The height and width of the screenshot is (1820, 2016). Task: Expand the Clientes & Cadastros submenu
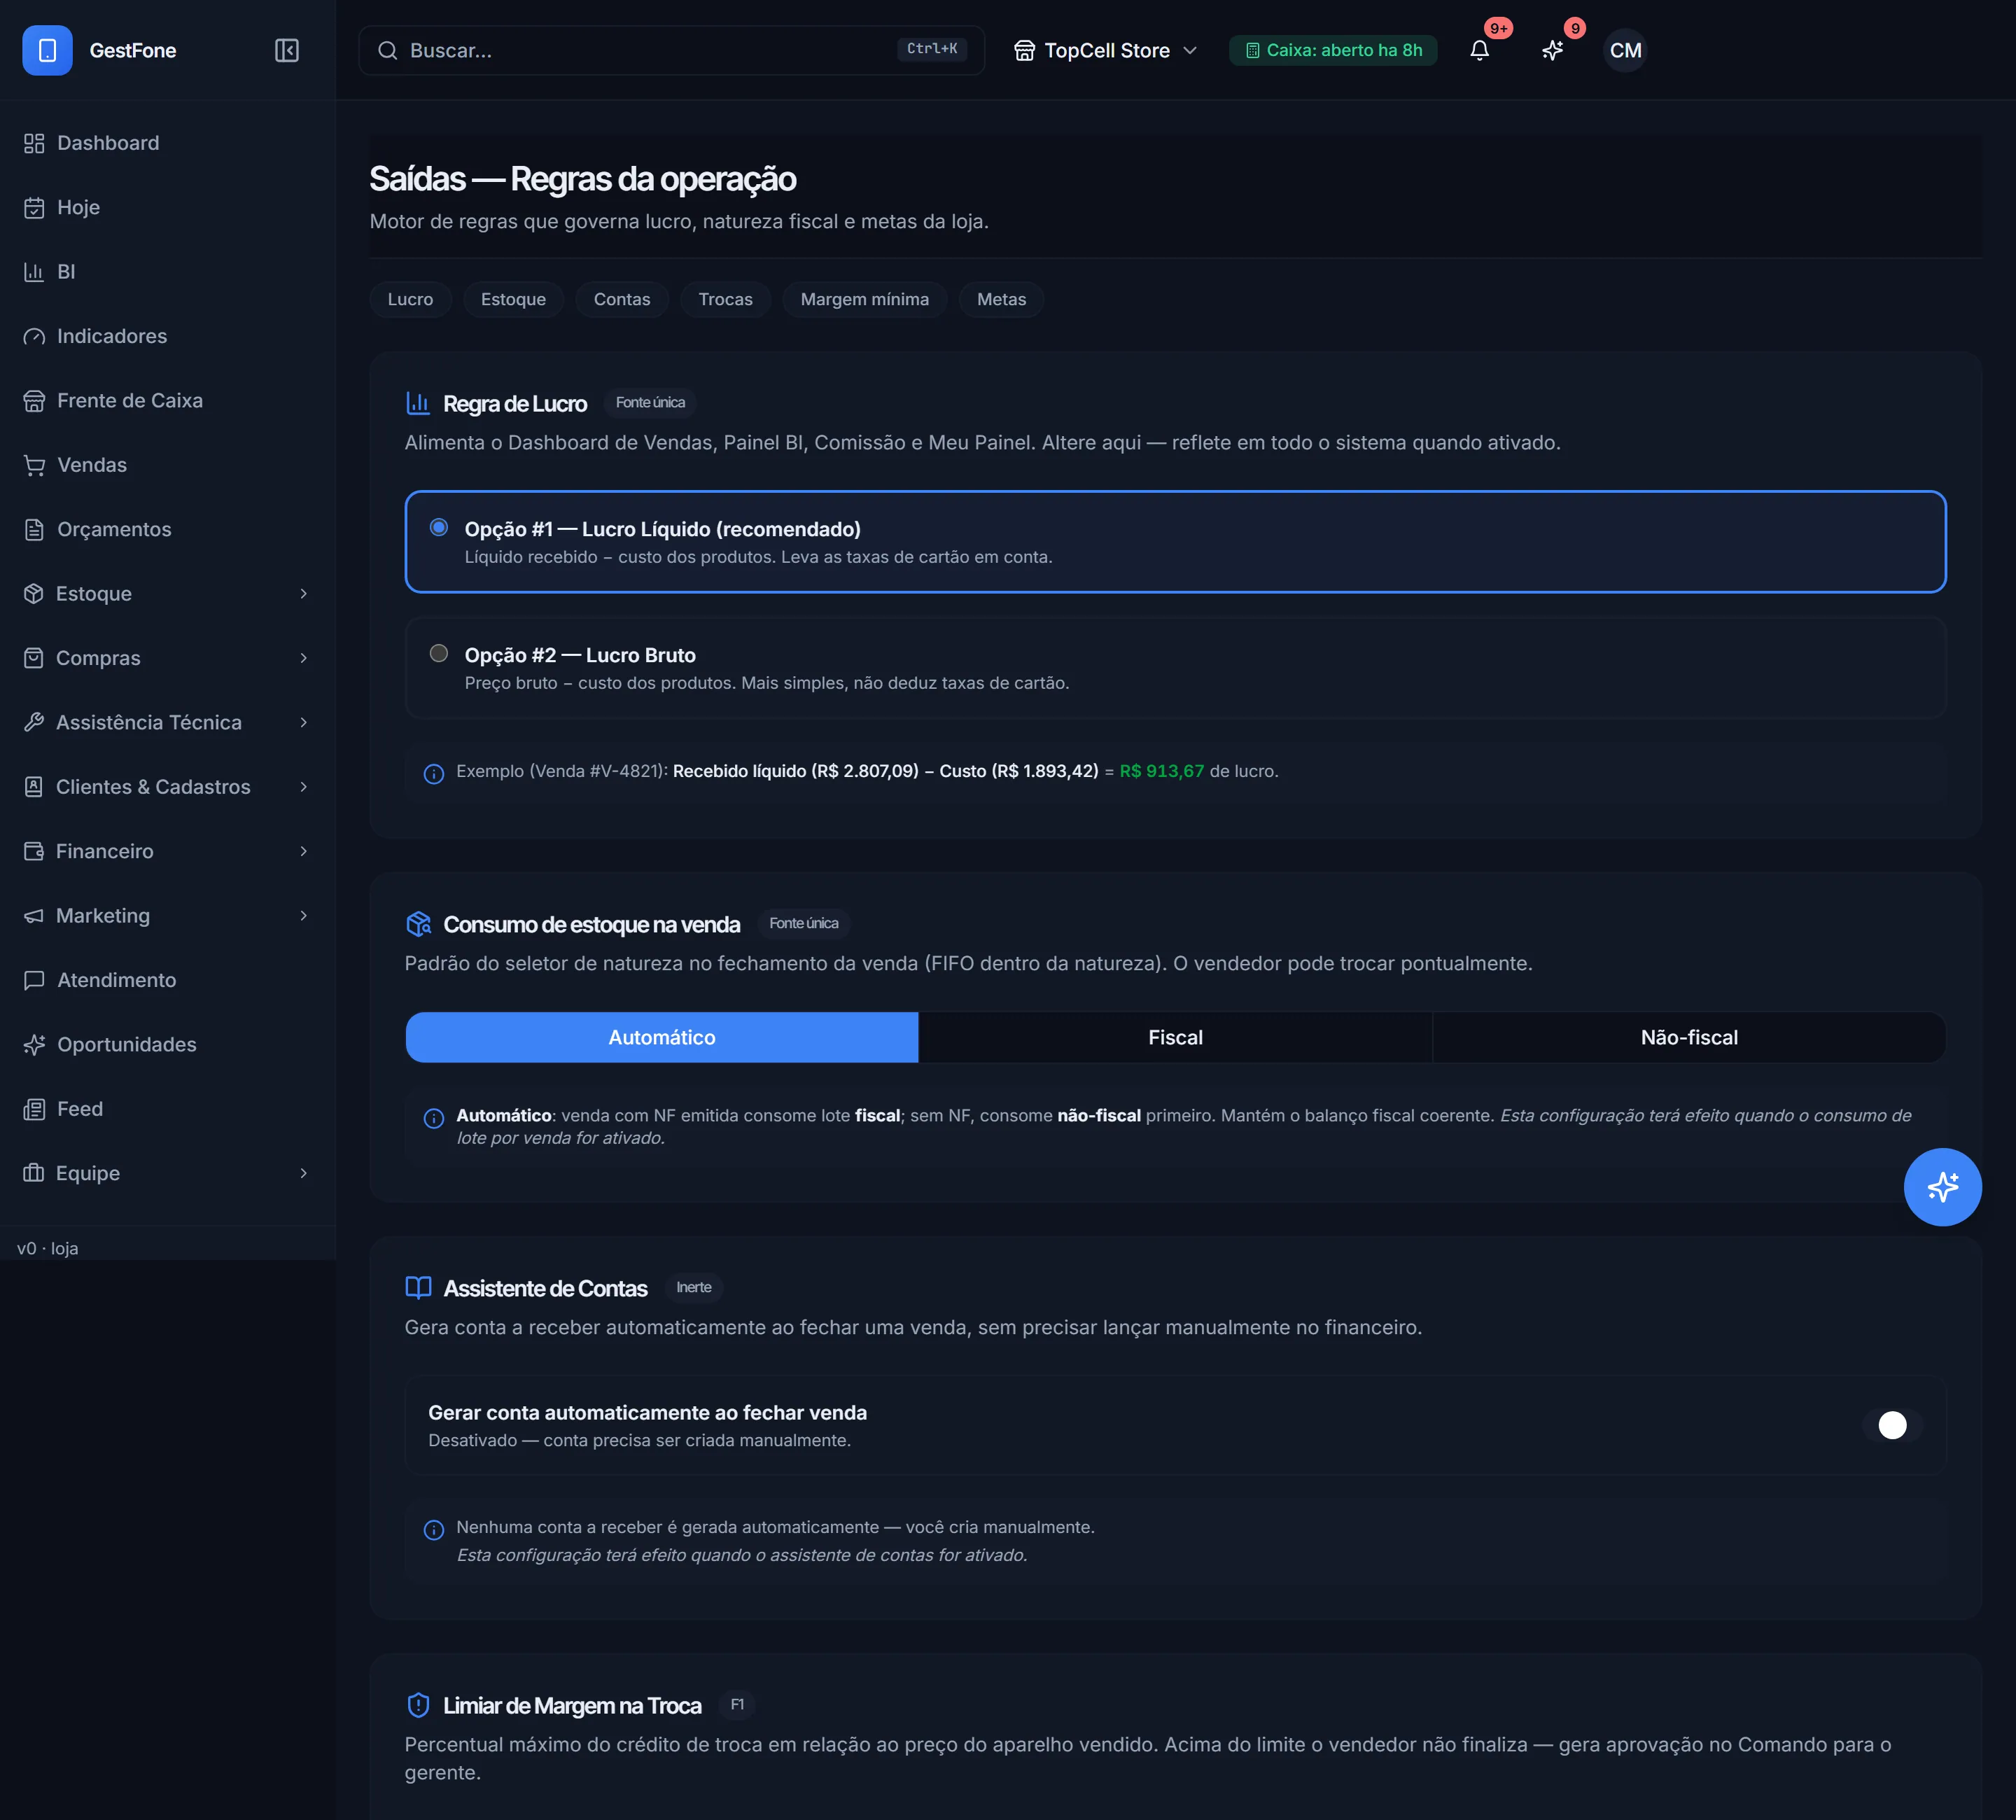click(304, 787)
